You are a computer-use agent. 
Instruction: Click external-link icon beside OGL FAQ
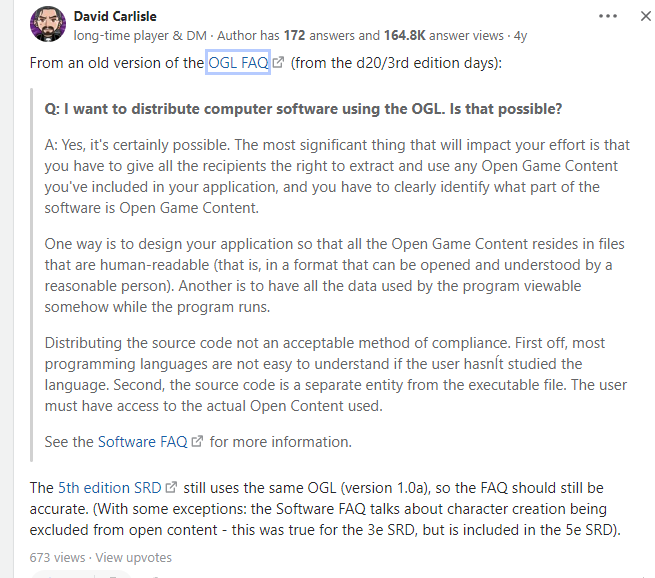[x=278, y=64]
